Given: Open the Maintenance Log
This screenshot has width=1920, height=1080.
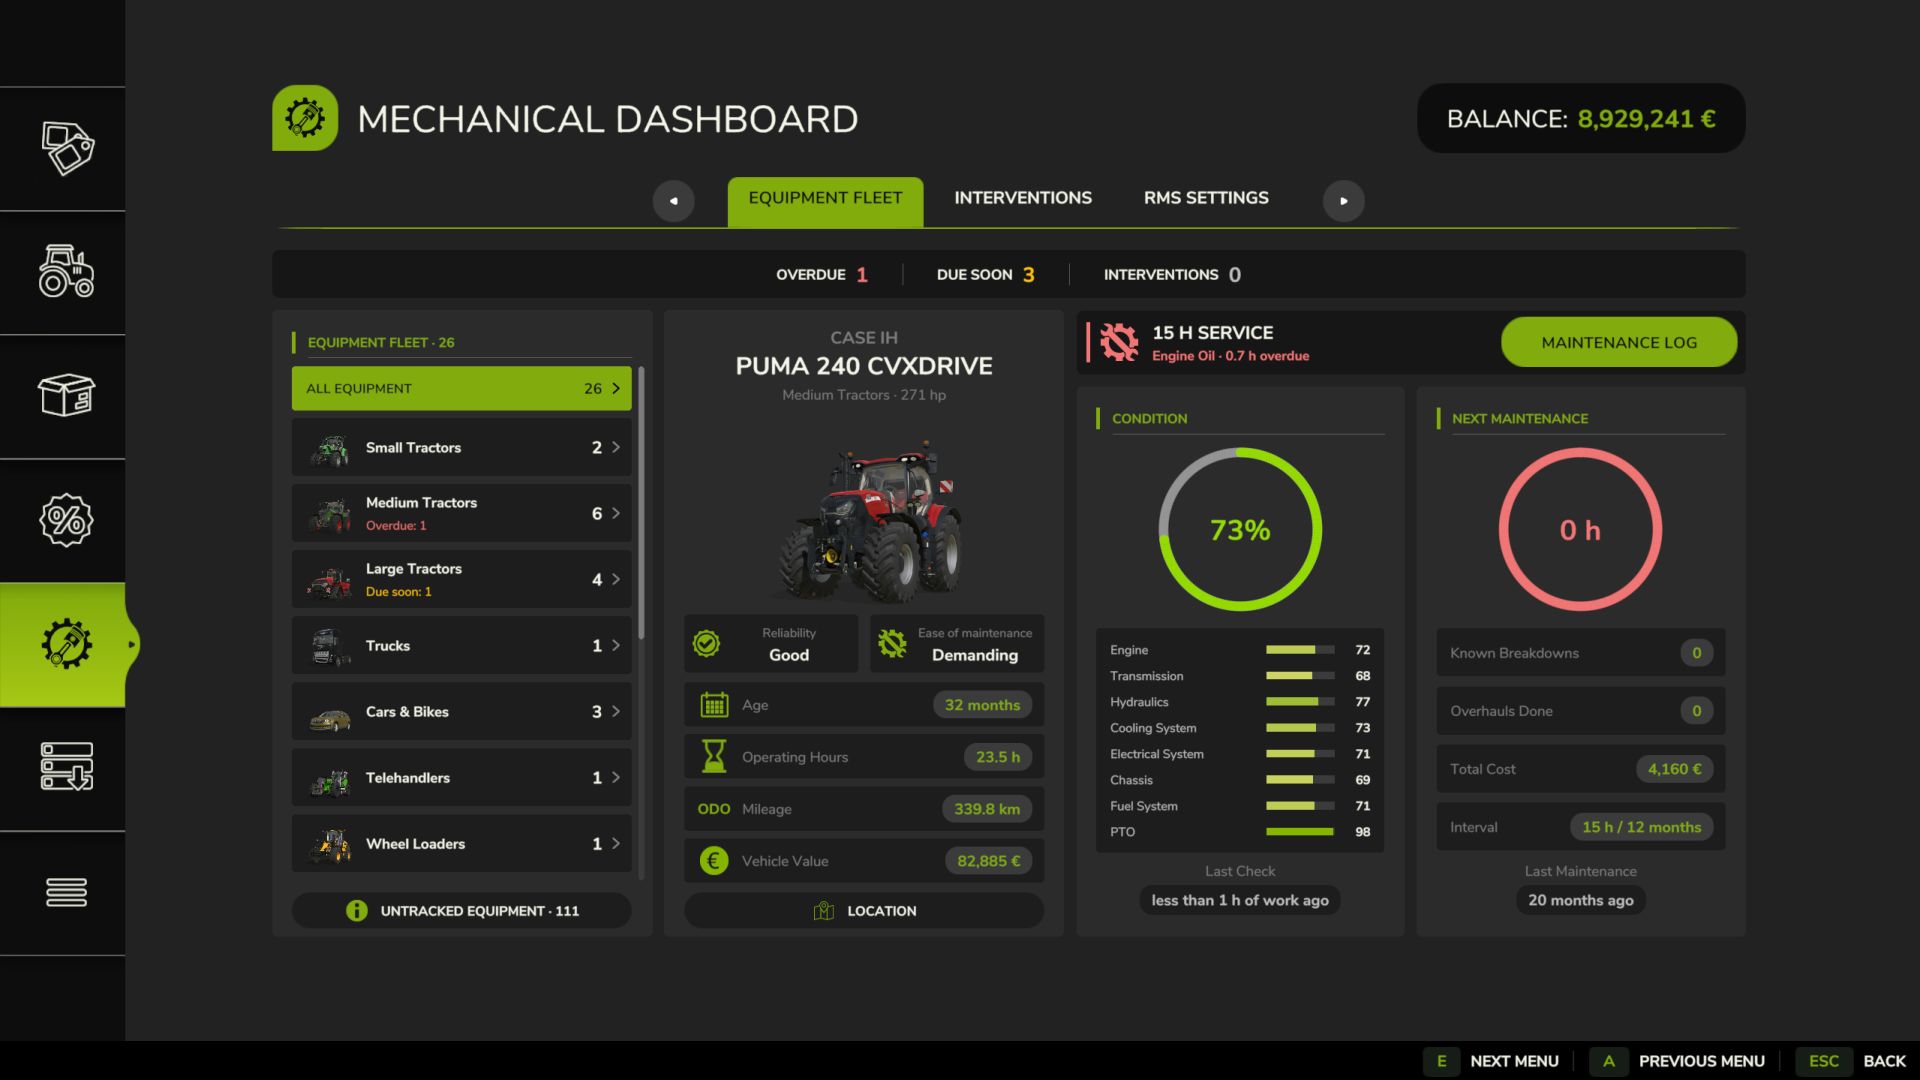Looking at the screenshot, I should tap(1619, 342).
